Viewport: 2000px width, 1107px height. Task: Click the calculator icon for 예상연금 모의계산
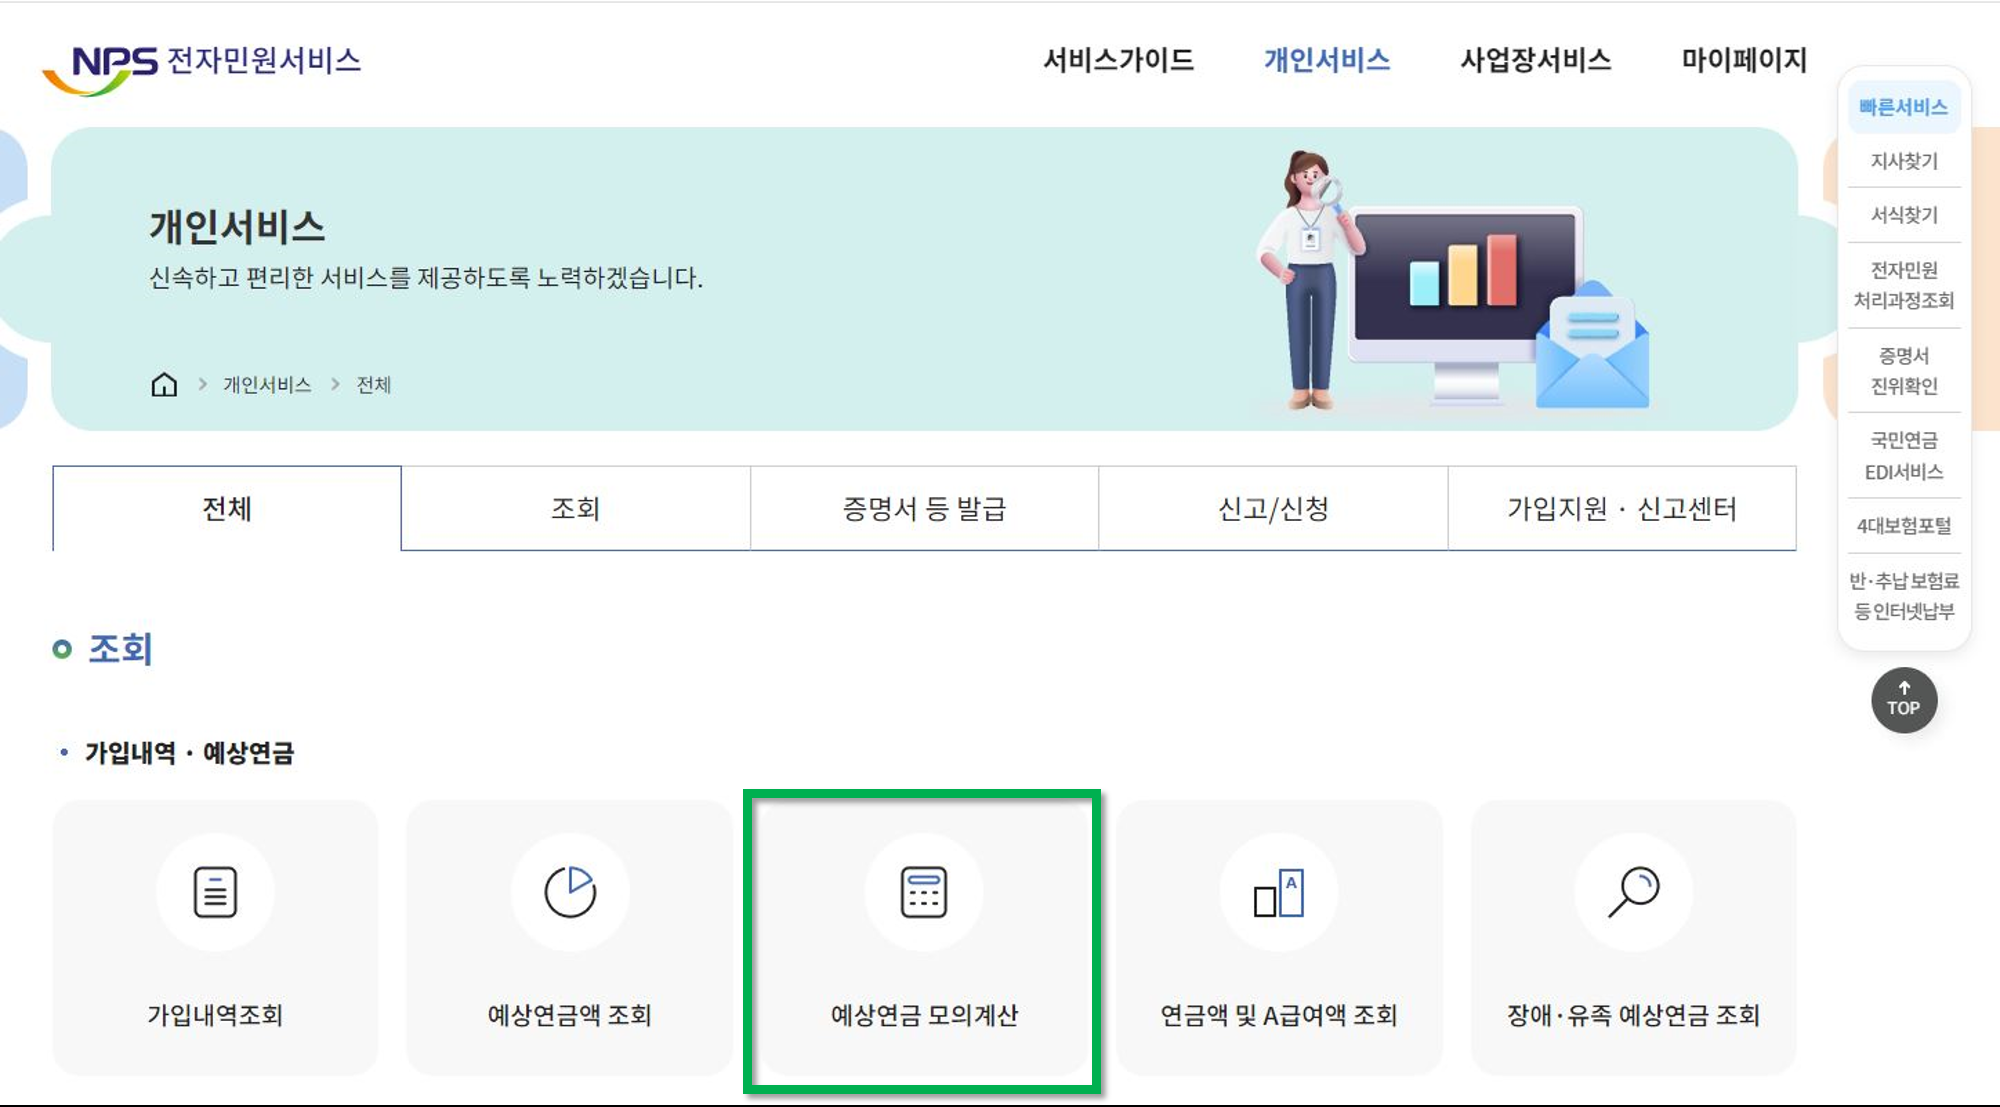(923, 893)
